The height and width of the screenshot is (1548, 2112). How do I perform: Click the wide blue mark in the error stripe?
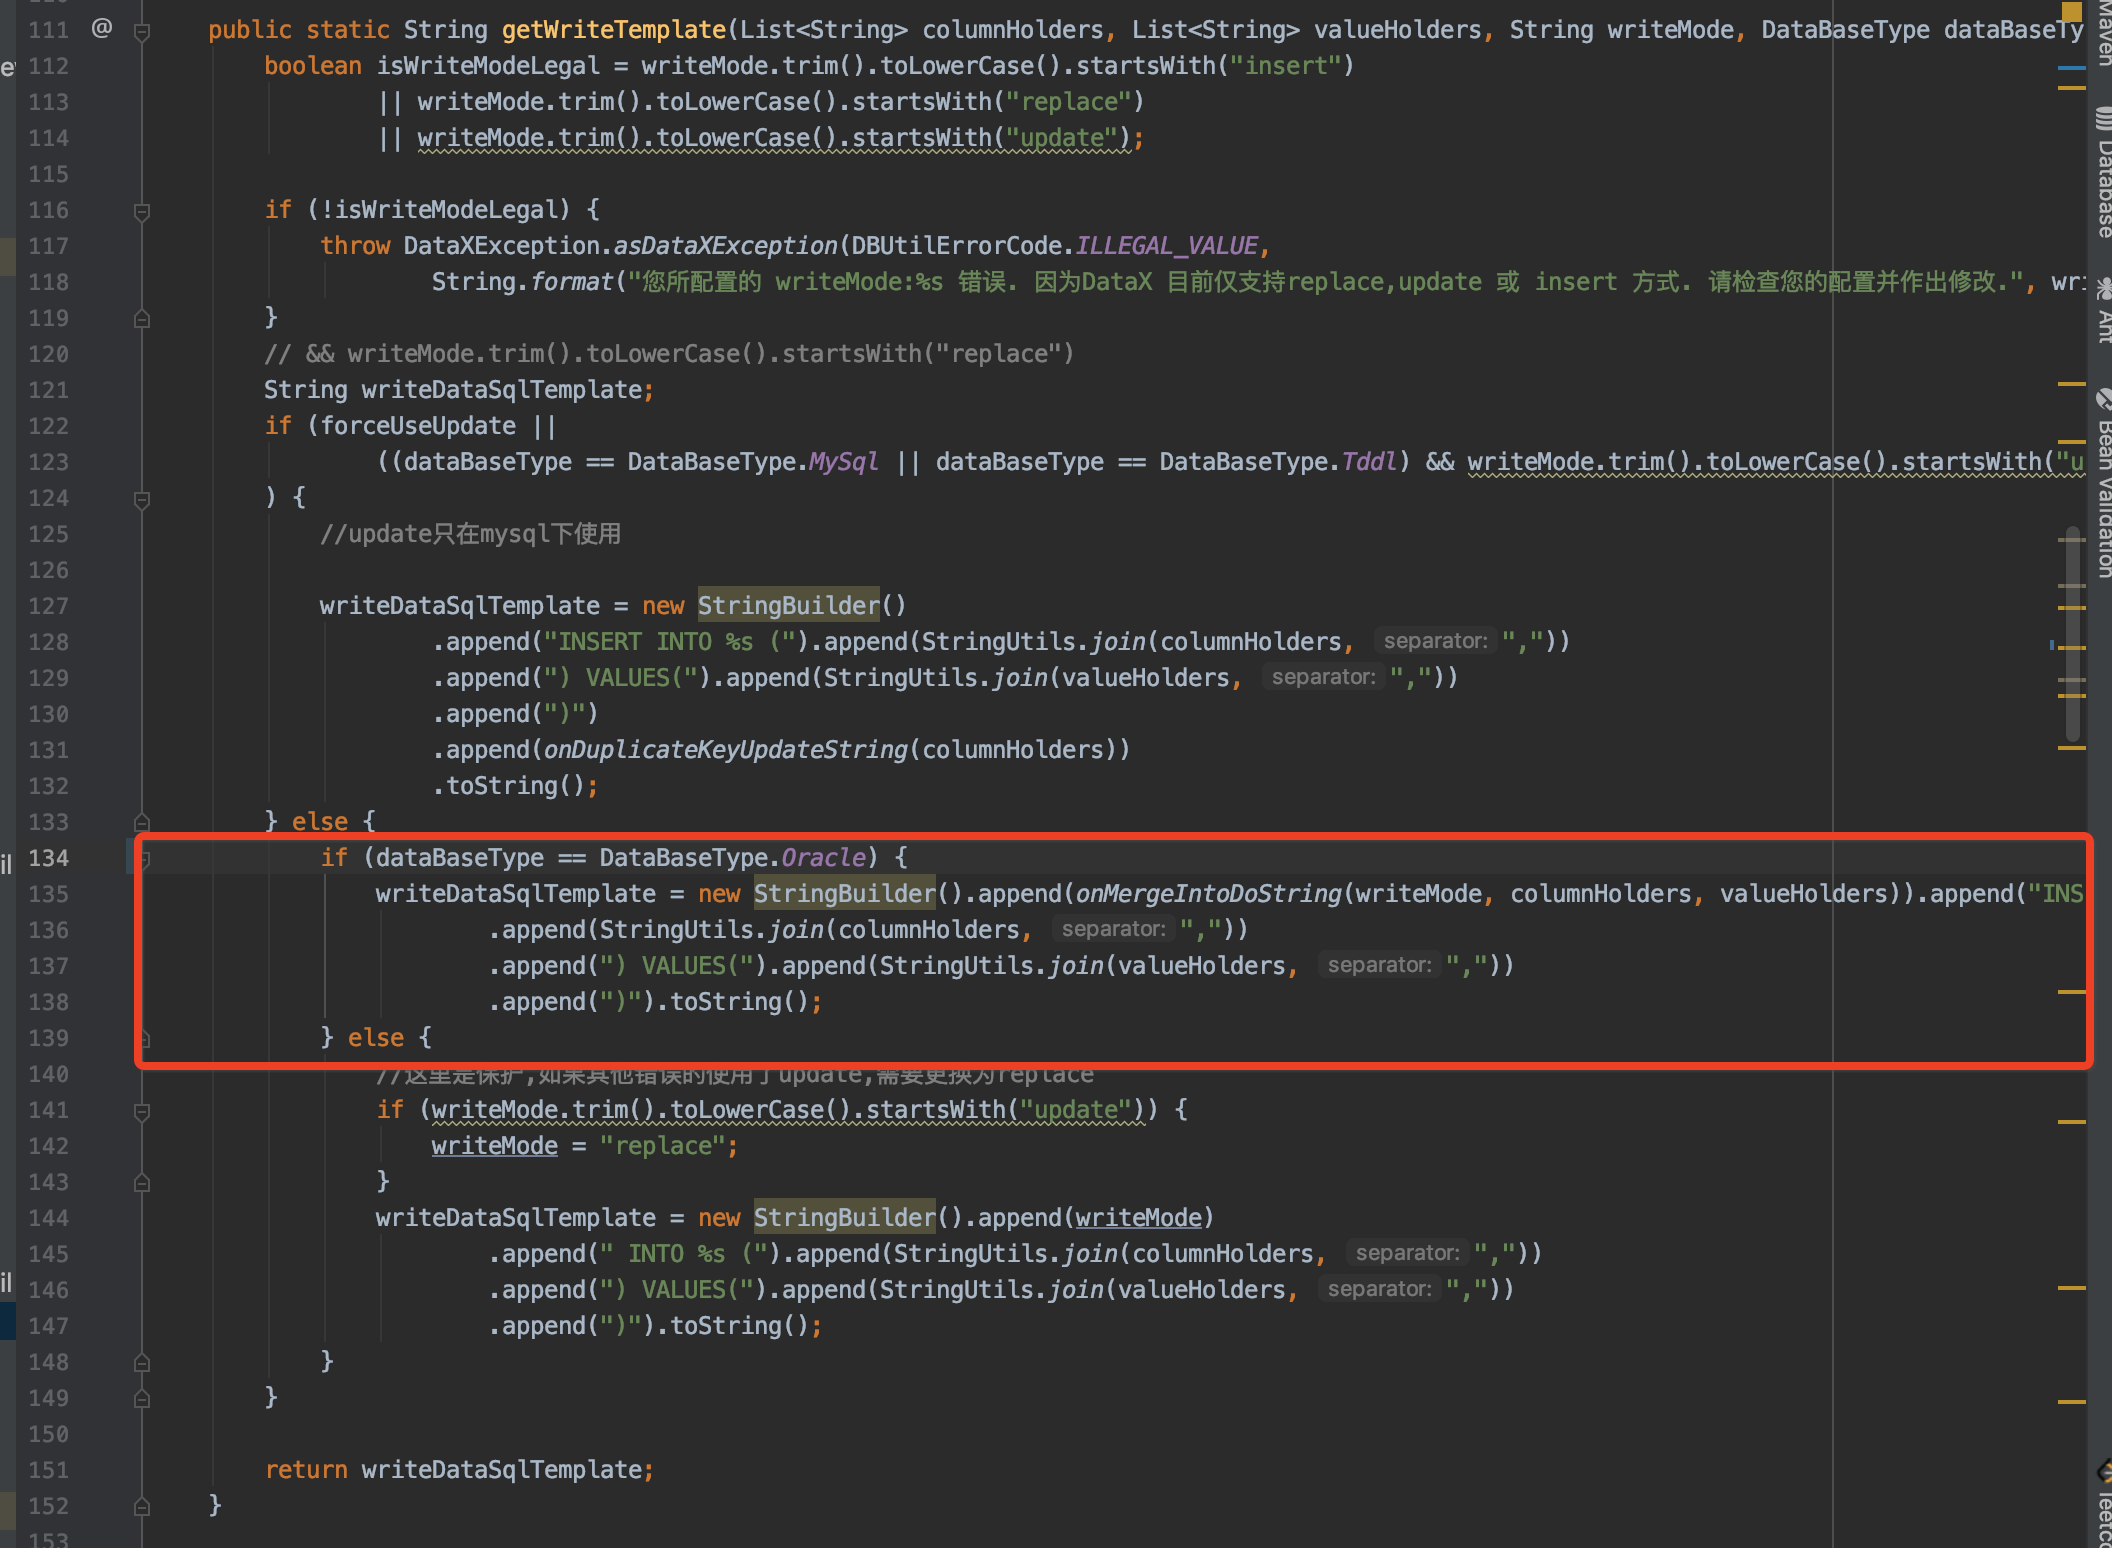pos(2072,68)
